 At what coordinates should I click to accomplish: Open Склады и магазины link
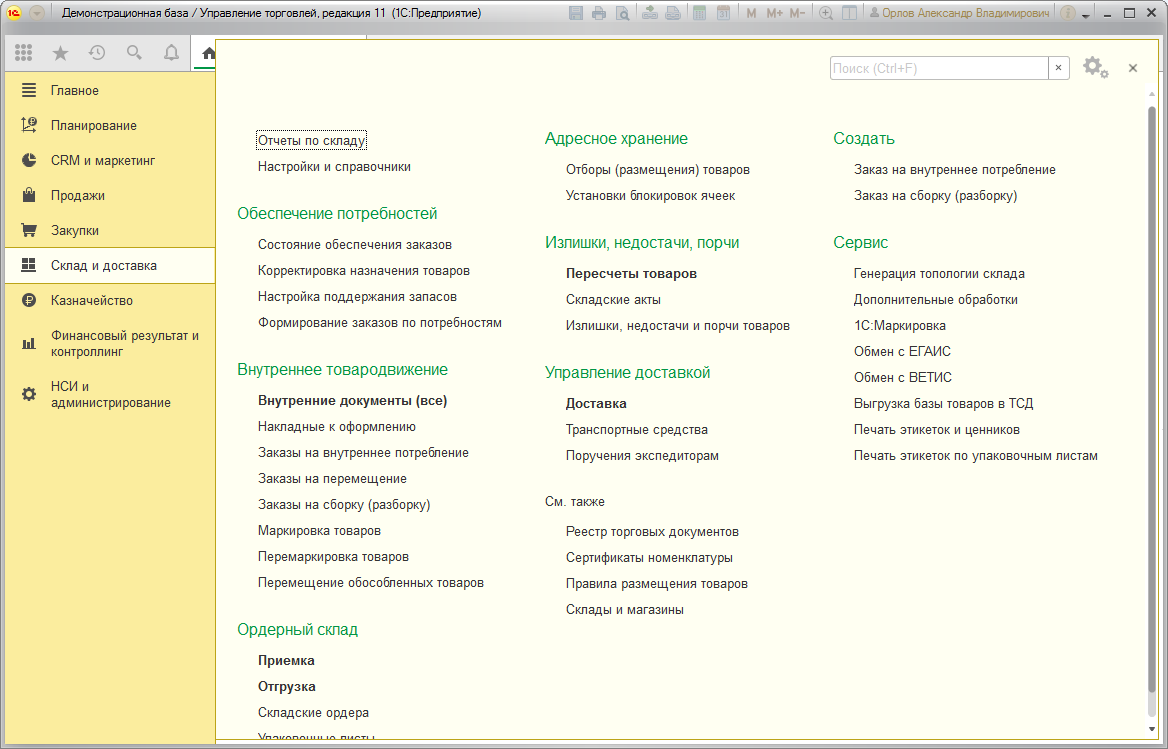625,610
